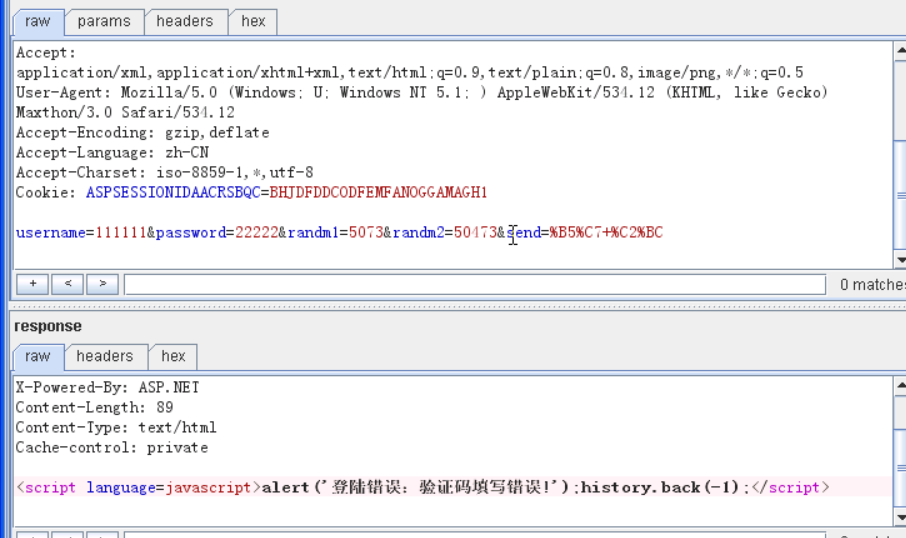Image resolution: width=906 pixels, height=538 pixels.
Task: Open the response hex tab
Action: pyautogui.click(x=173, y=357)
